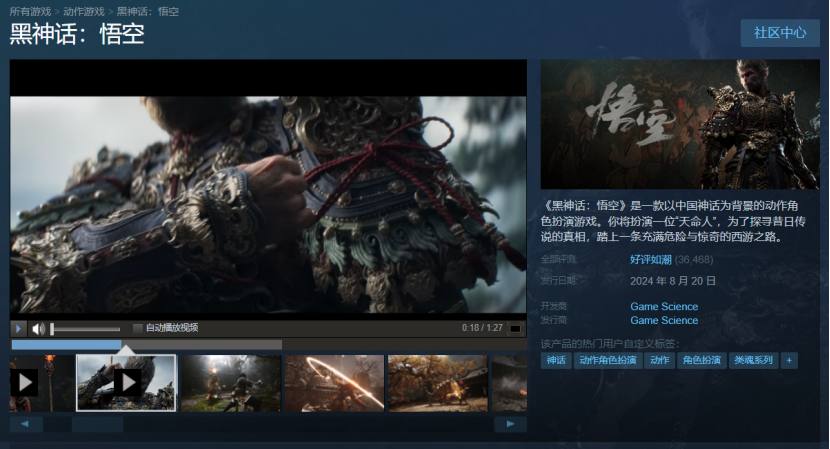830x449 pixels.
Task: Enter fullscreen with the video fullscreen icon
Action: point(515,328)
